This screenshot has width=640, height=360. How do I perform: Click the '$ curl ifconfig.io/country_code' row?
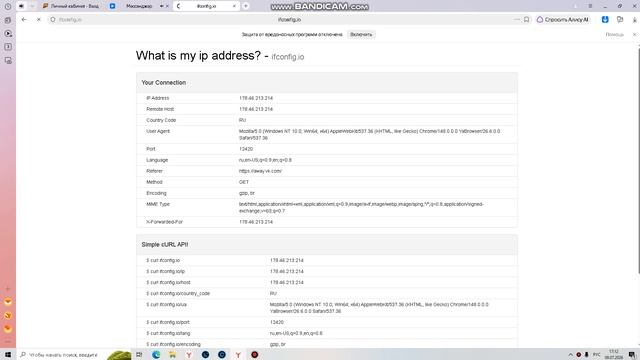pos(327,293)
